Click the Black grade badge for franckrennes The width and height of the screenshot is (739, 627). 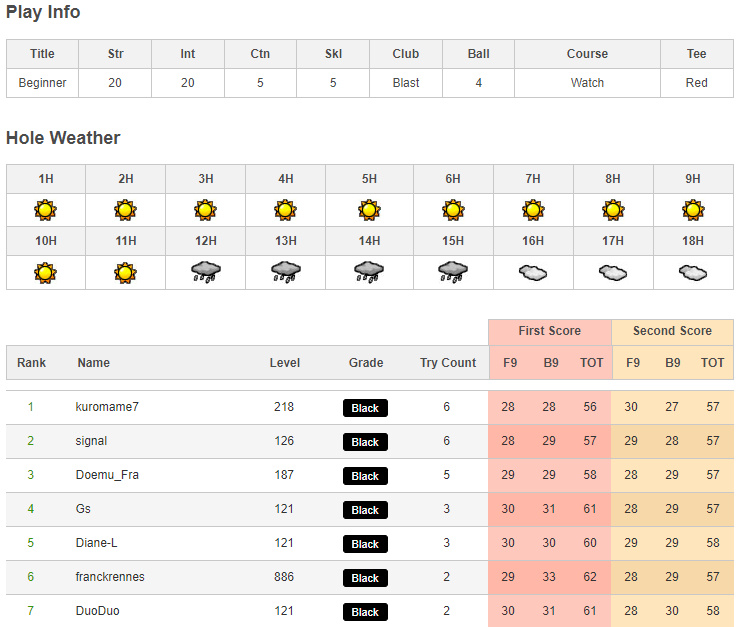point(365,578)
